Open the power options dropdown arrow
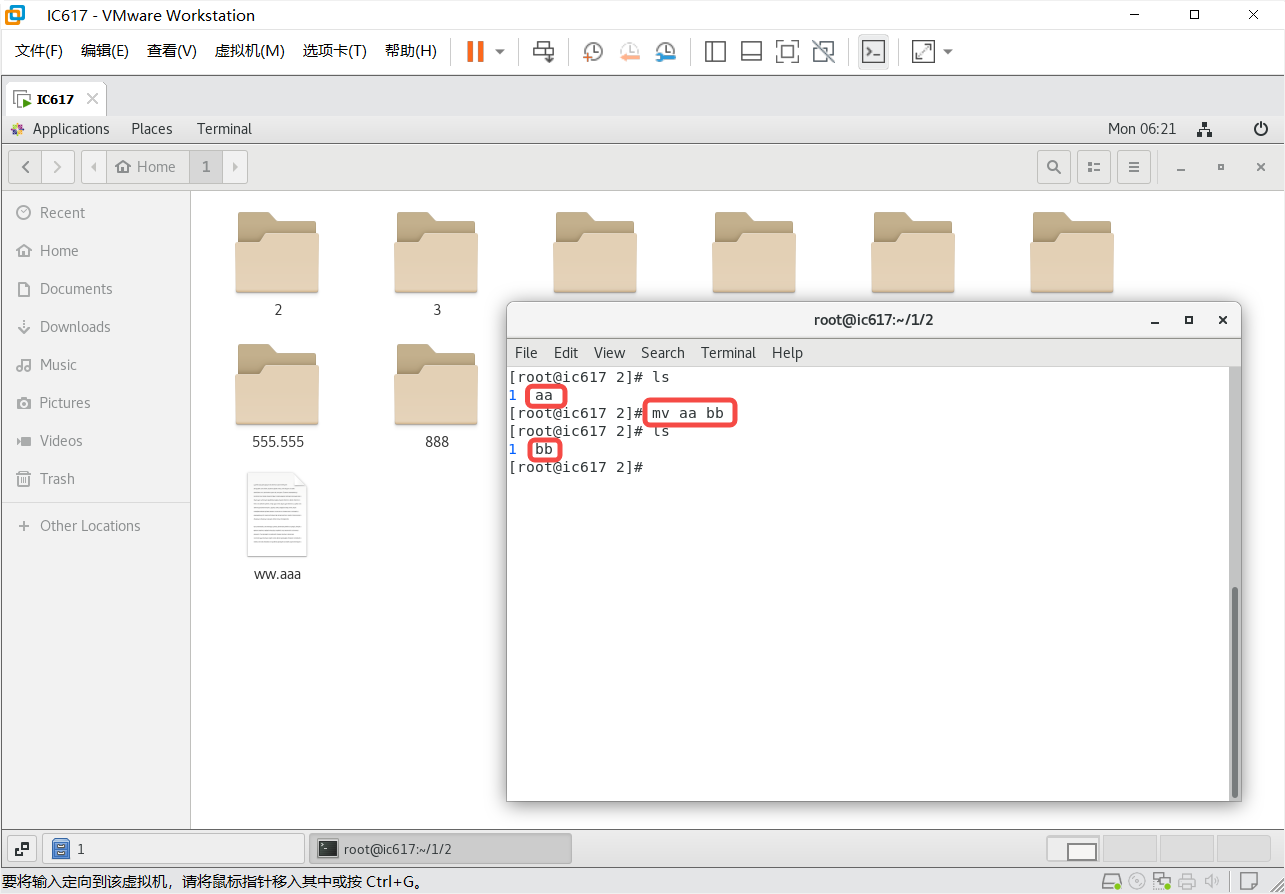This screenshot has height=894, width=1285. 500,51
